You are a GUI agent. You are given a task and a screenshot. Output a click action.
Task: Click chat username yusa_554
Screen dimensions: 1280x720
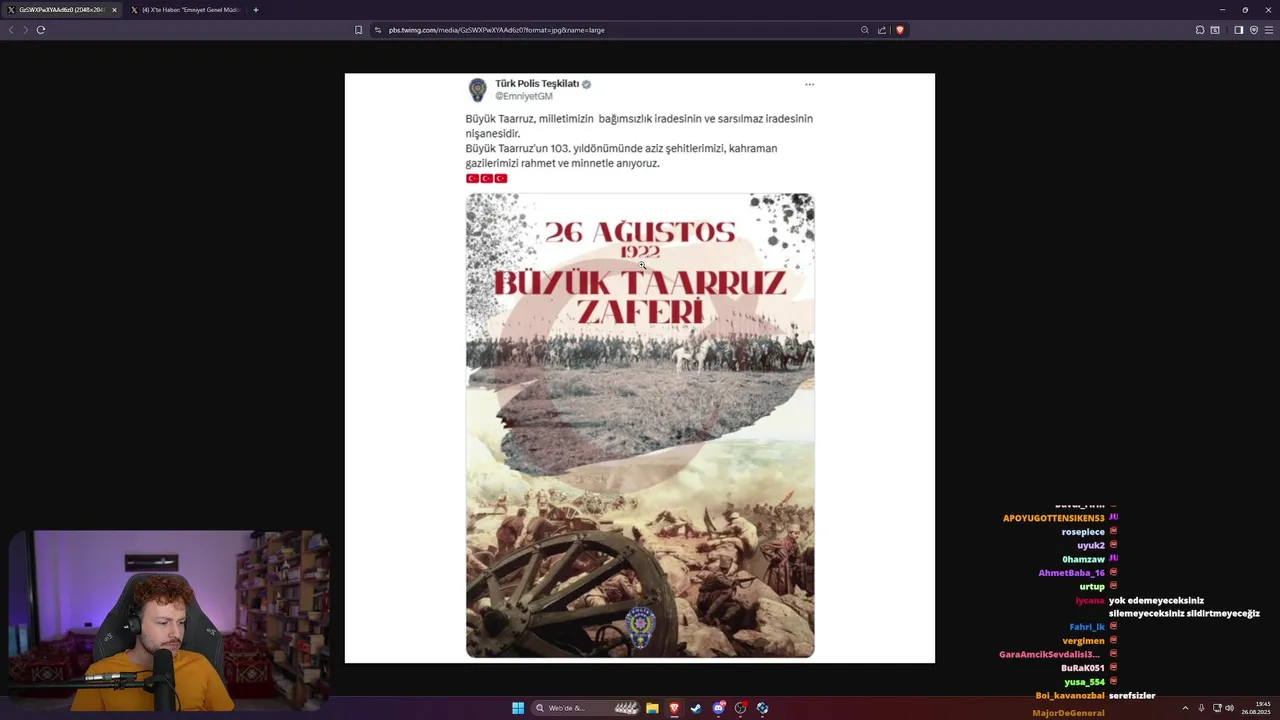[1085, 682]
